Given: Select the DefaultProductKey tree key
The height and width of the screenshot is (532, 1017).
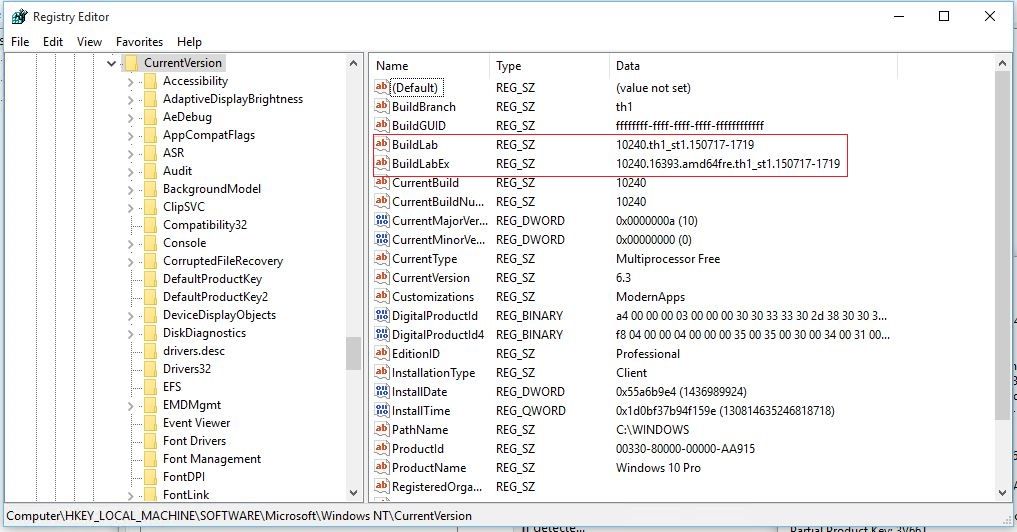Looking at the screenshot, I should (x=212, y=279).
